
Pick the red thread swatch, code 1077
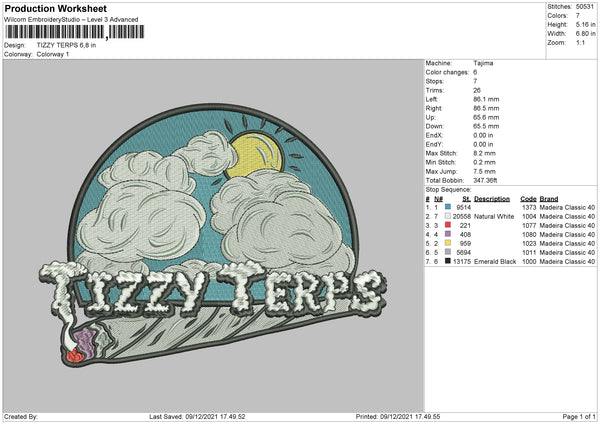[448, 225]
